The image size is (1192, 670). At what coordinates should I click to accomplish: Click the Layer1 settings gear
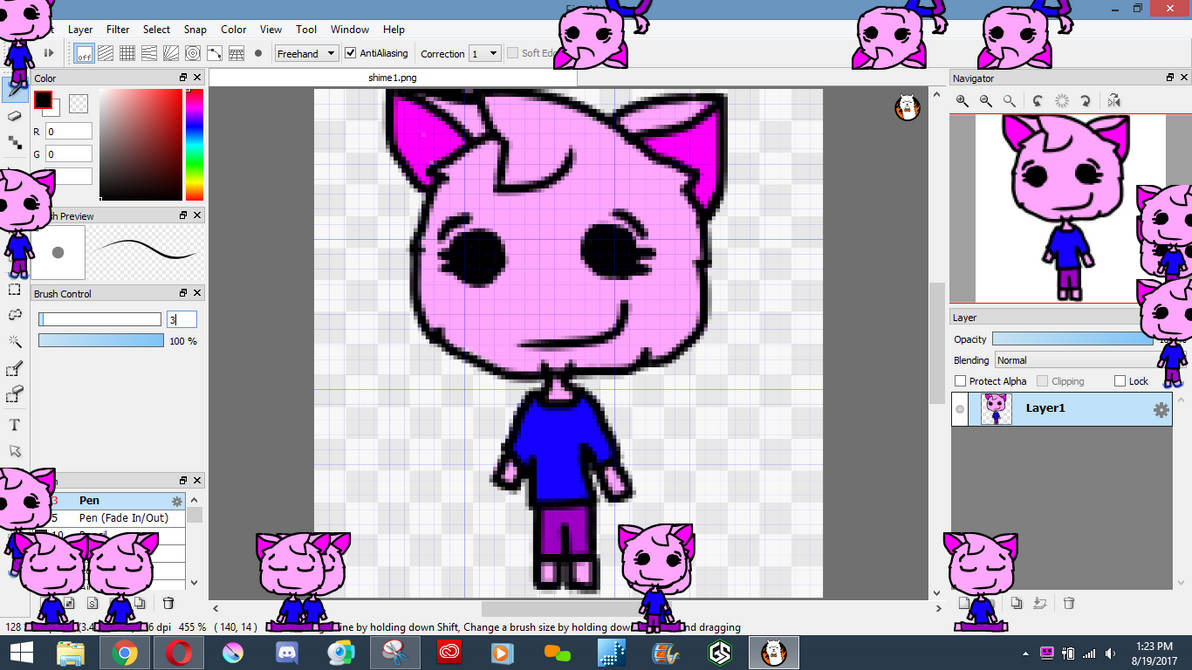tap(1159, 409)
